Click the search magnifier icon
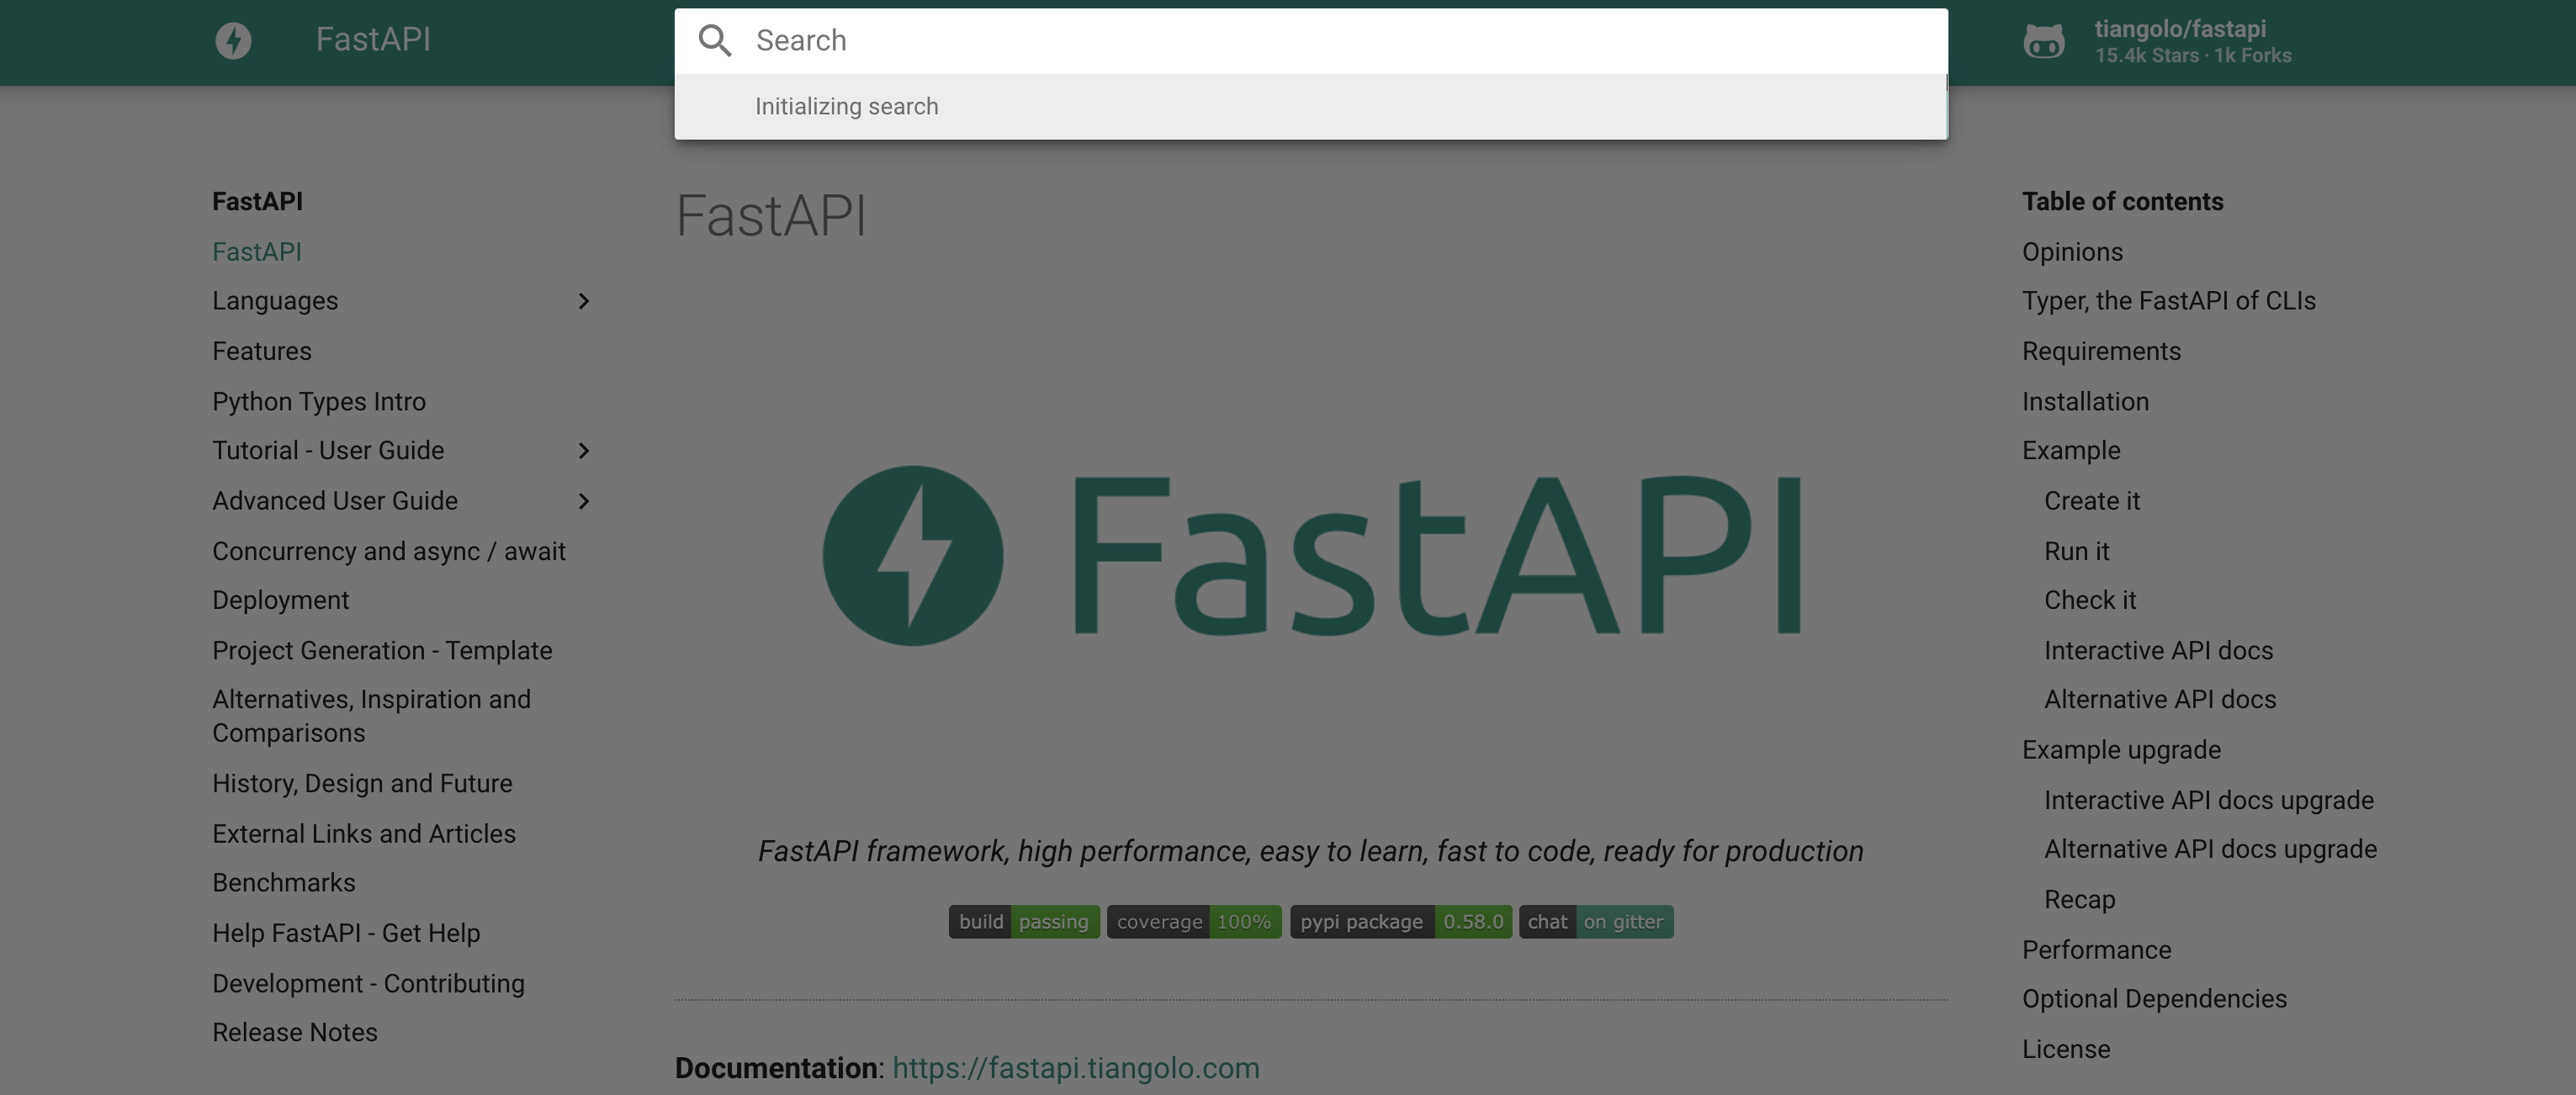The height and width of the screenshot is (1095, 2576). [x=716, y=40]
